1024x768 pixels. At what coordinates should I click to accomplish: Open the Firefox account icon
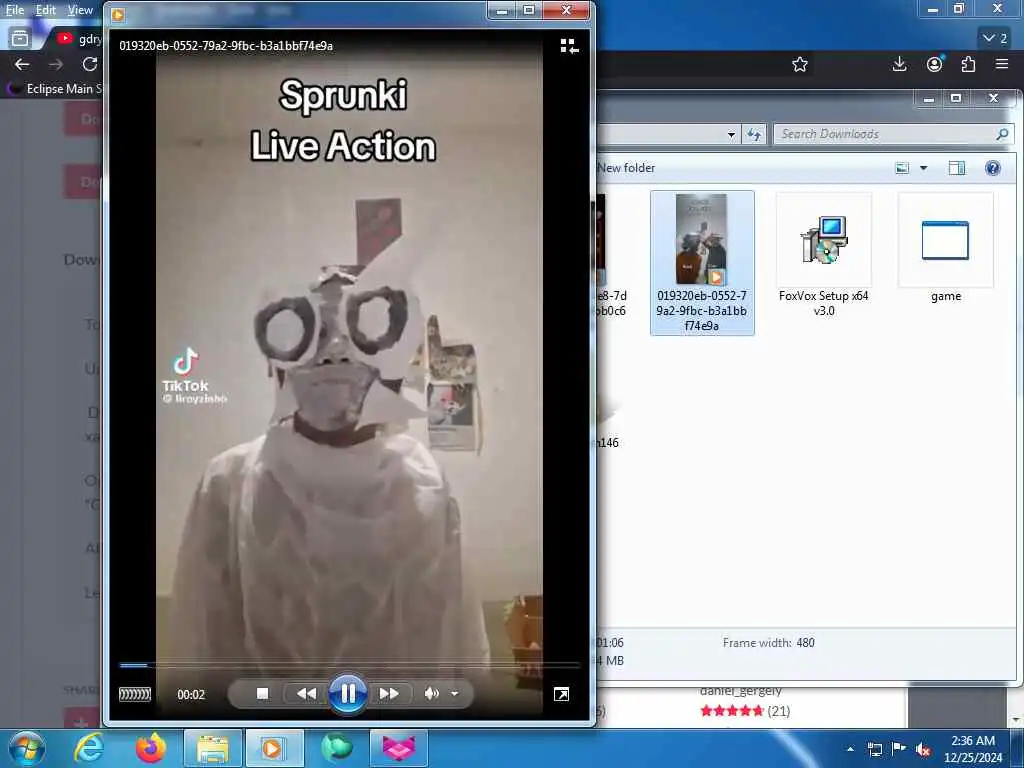tap(935, 64)
